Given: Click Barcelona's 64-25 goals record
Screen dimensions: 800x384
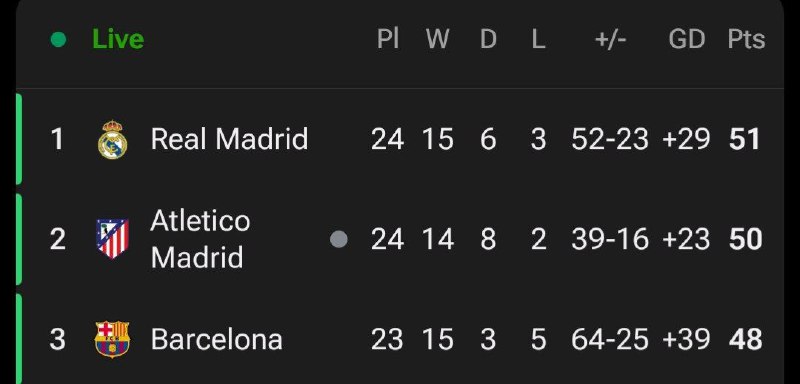Looking at the screenshot, I should click(x=610, y=340).
